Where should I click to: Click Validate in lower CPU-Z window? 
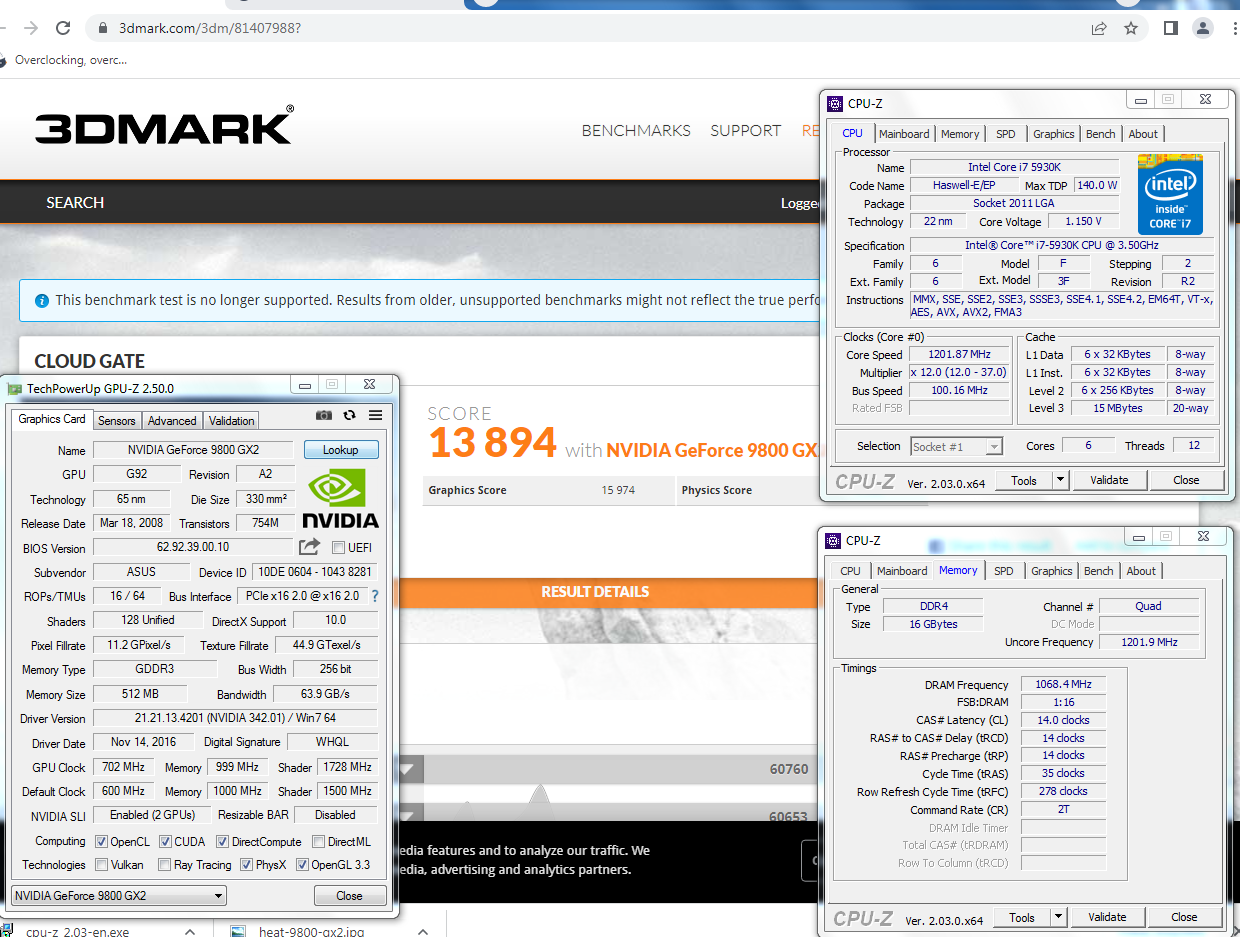click(x=1107, y=917)
